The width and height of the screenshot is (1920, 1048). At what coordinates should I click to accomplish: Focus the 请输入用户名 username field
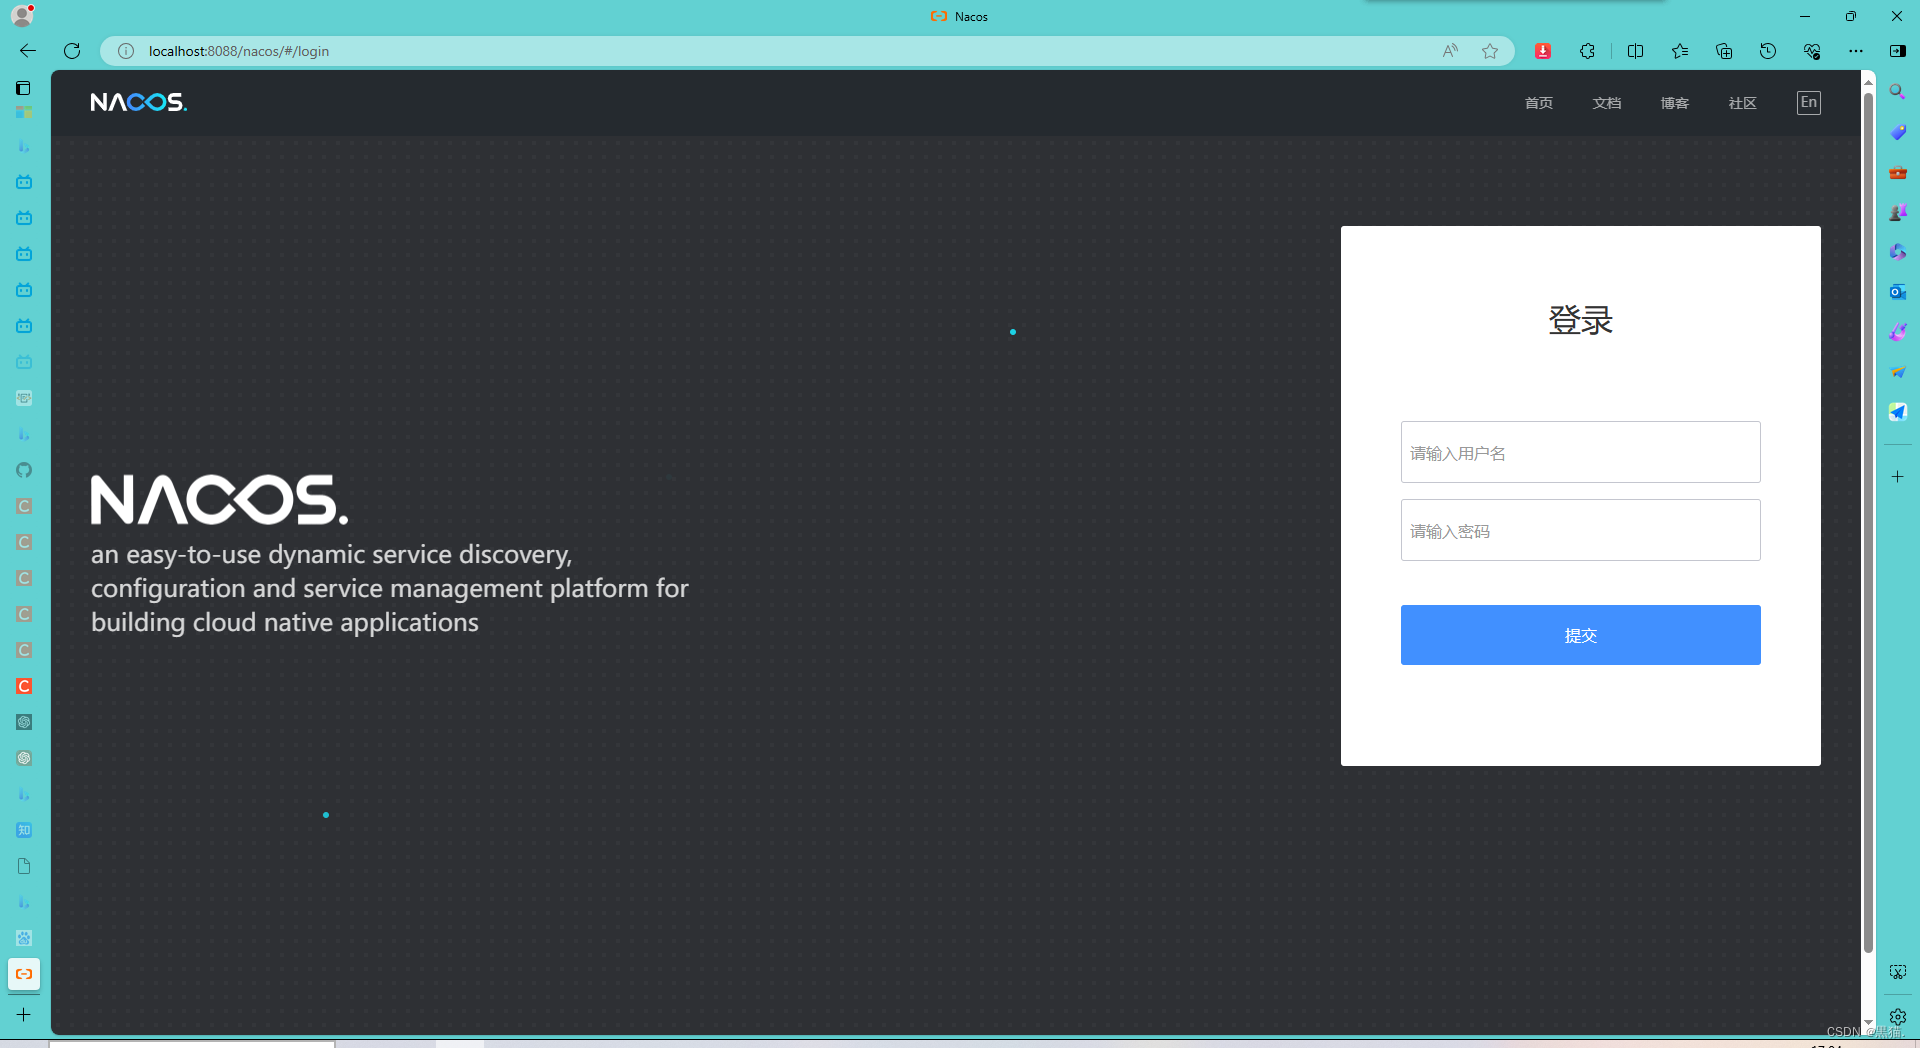pyautogui.click(x=1581, y=452)
